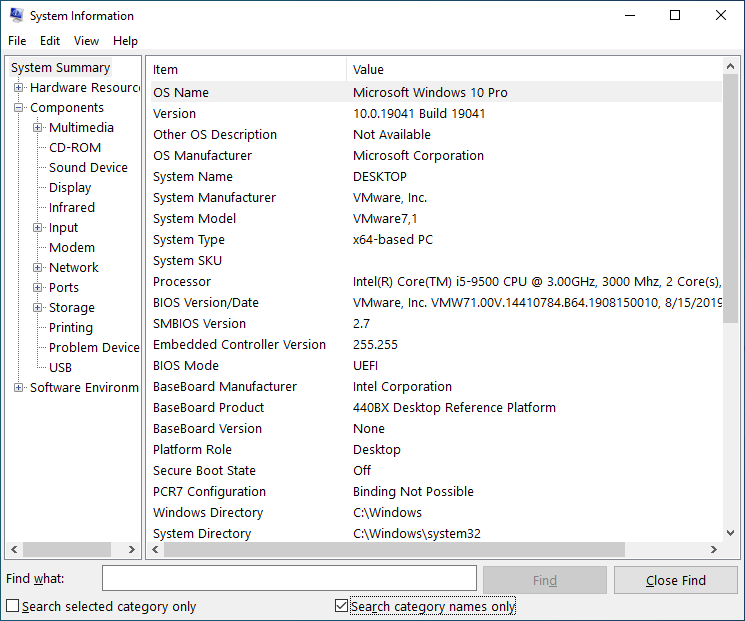Select the Other OS Description row
Image resolution: width=745 pixels, height=621 pixels.
[436, 134]
